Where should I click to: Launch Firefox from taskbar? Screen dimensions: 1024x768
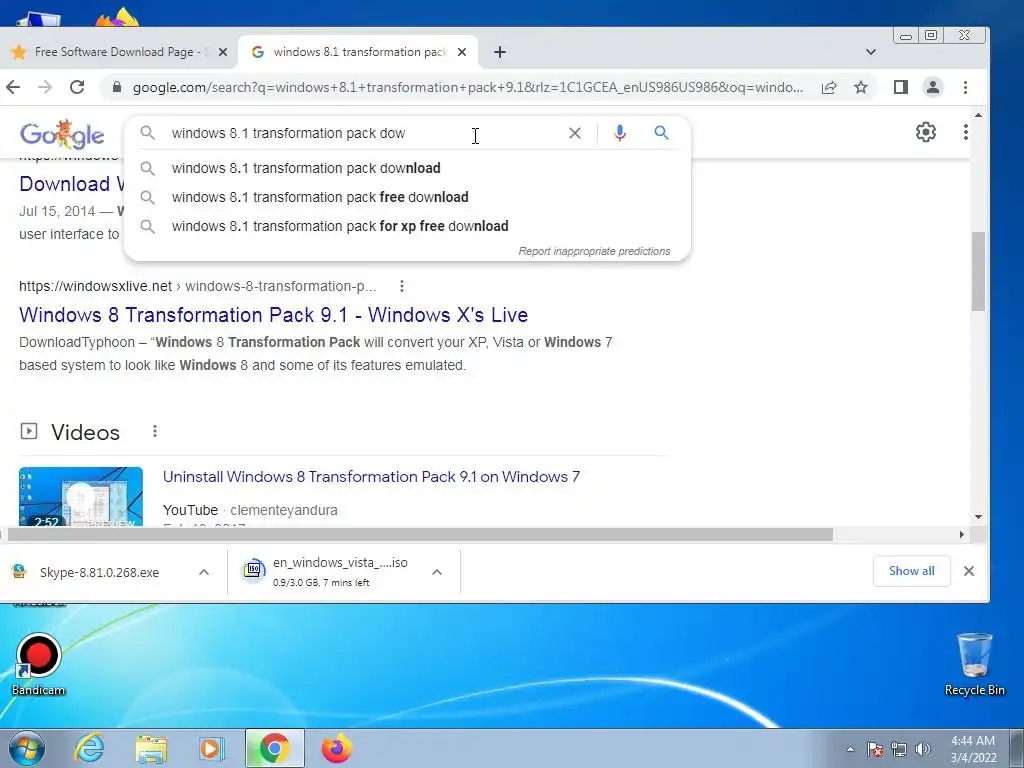coord(336,748)
